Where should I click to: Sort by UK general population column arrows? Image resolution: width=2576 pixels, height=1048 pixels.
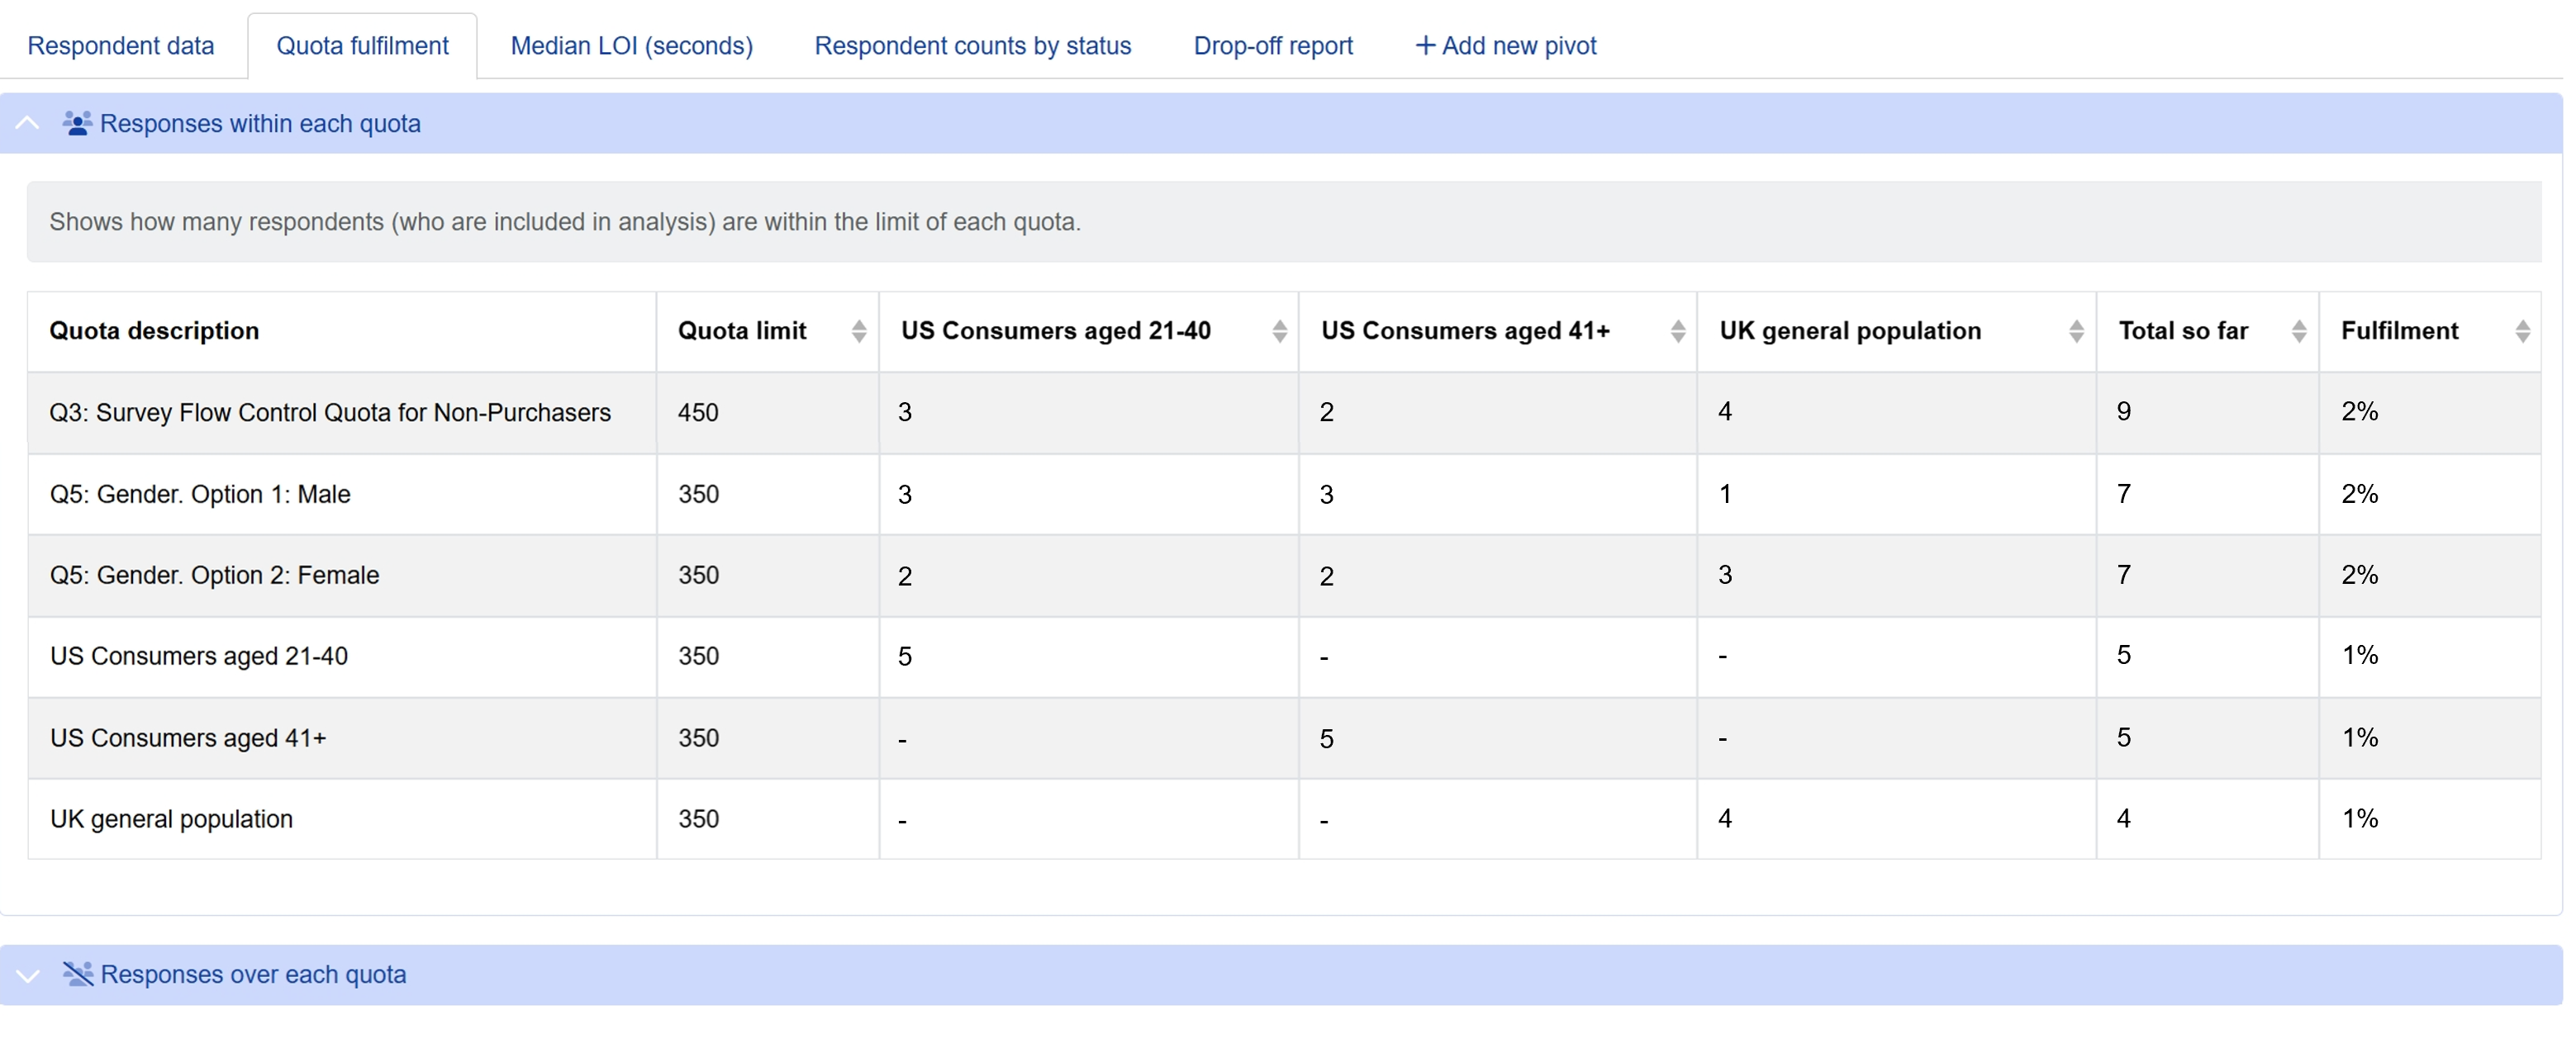tap(2076, 331)
